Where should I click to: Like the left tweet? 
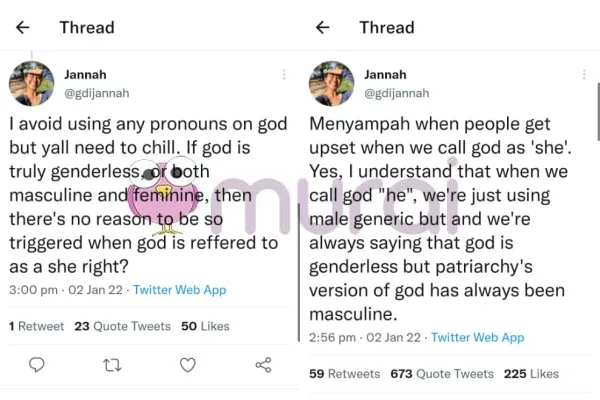click(x=189, y=365)
